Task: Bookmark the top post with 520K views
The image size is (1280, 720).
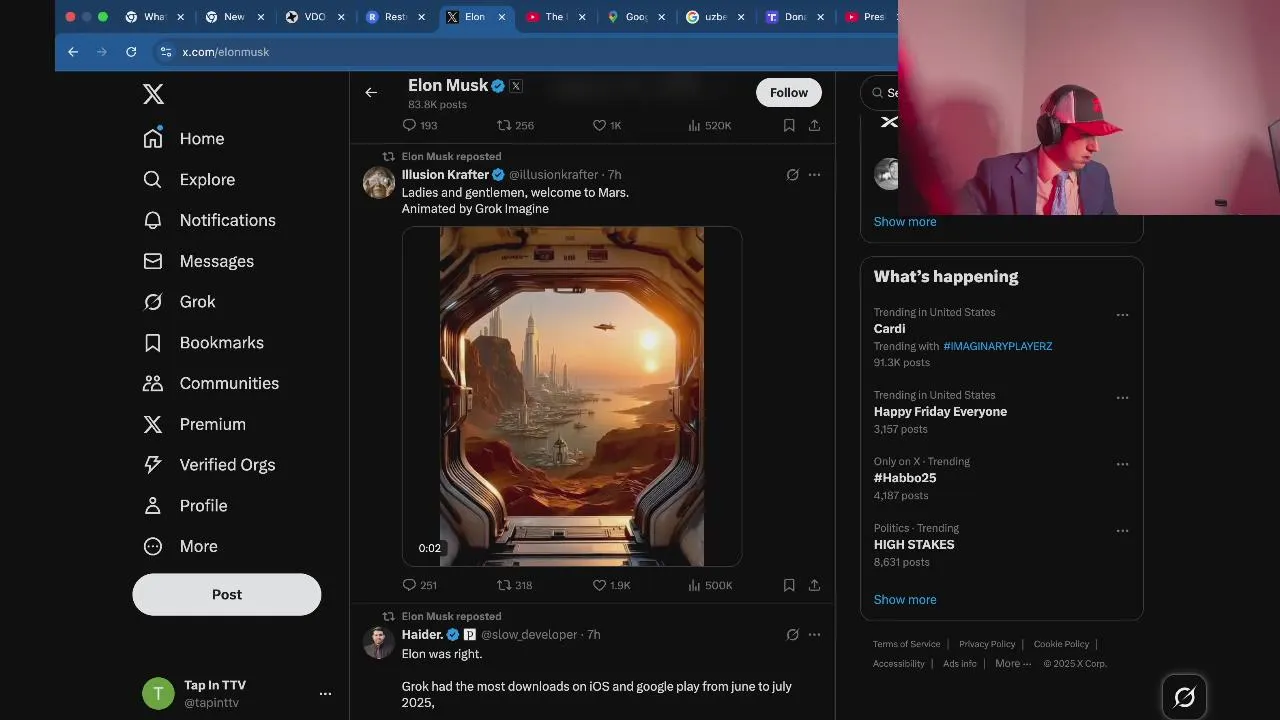Action: (x=789, y=125)
